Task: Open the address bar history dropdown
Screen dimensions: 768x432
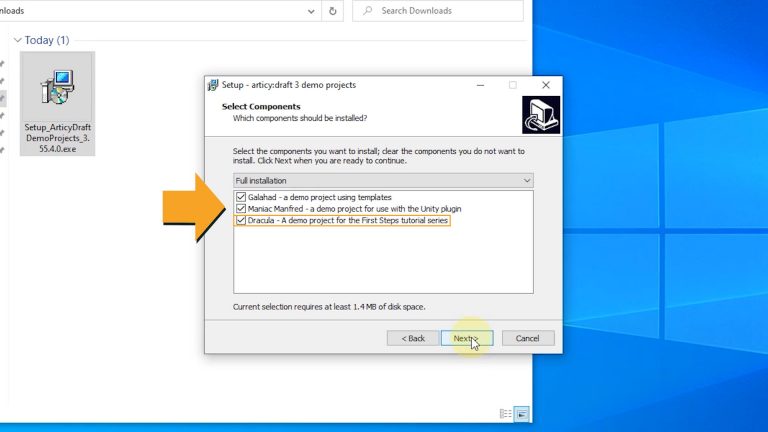Action: tap(311, 11)
